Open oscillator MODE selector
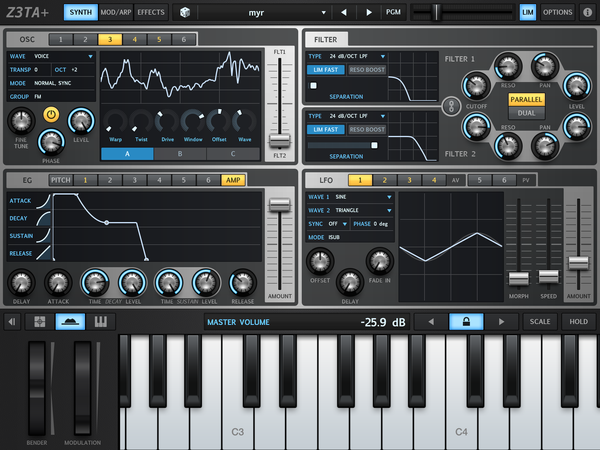Viewport: 600px width, 450px height. (x=51, y=83)
